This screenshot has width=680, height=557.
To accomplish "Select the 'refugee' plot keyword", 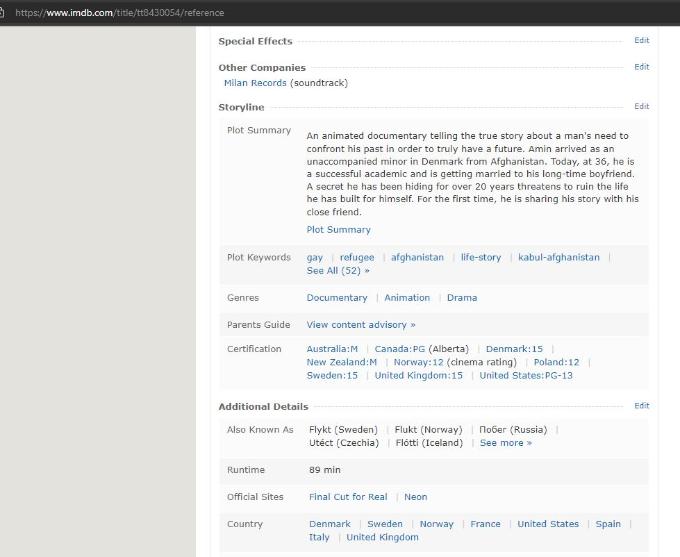I will click(356, 257).
